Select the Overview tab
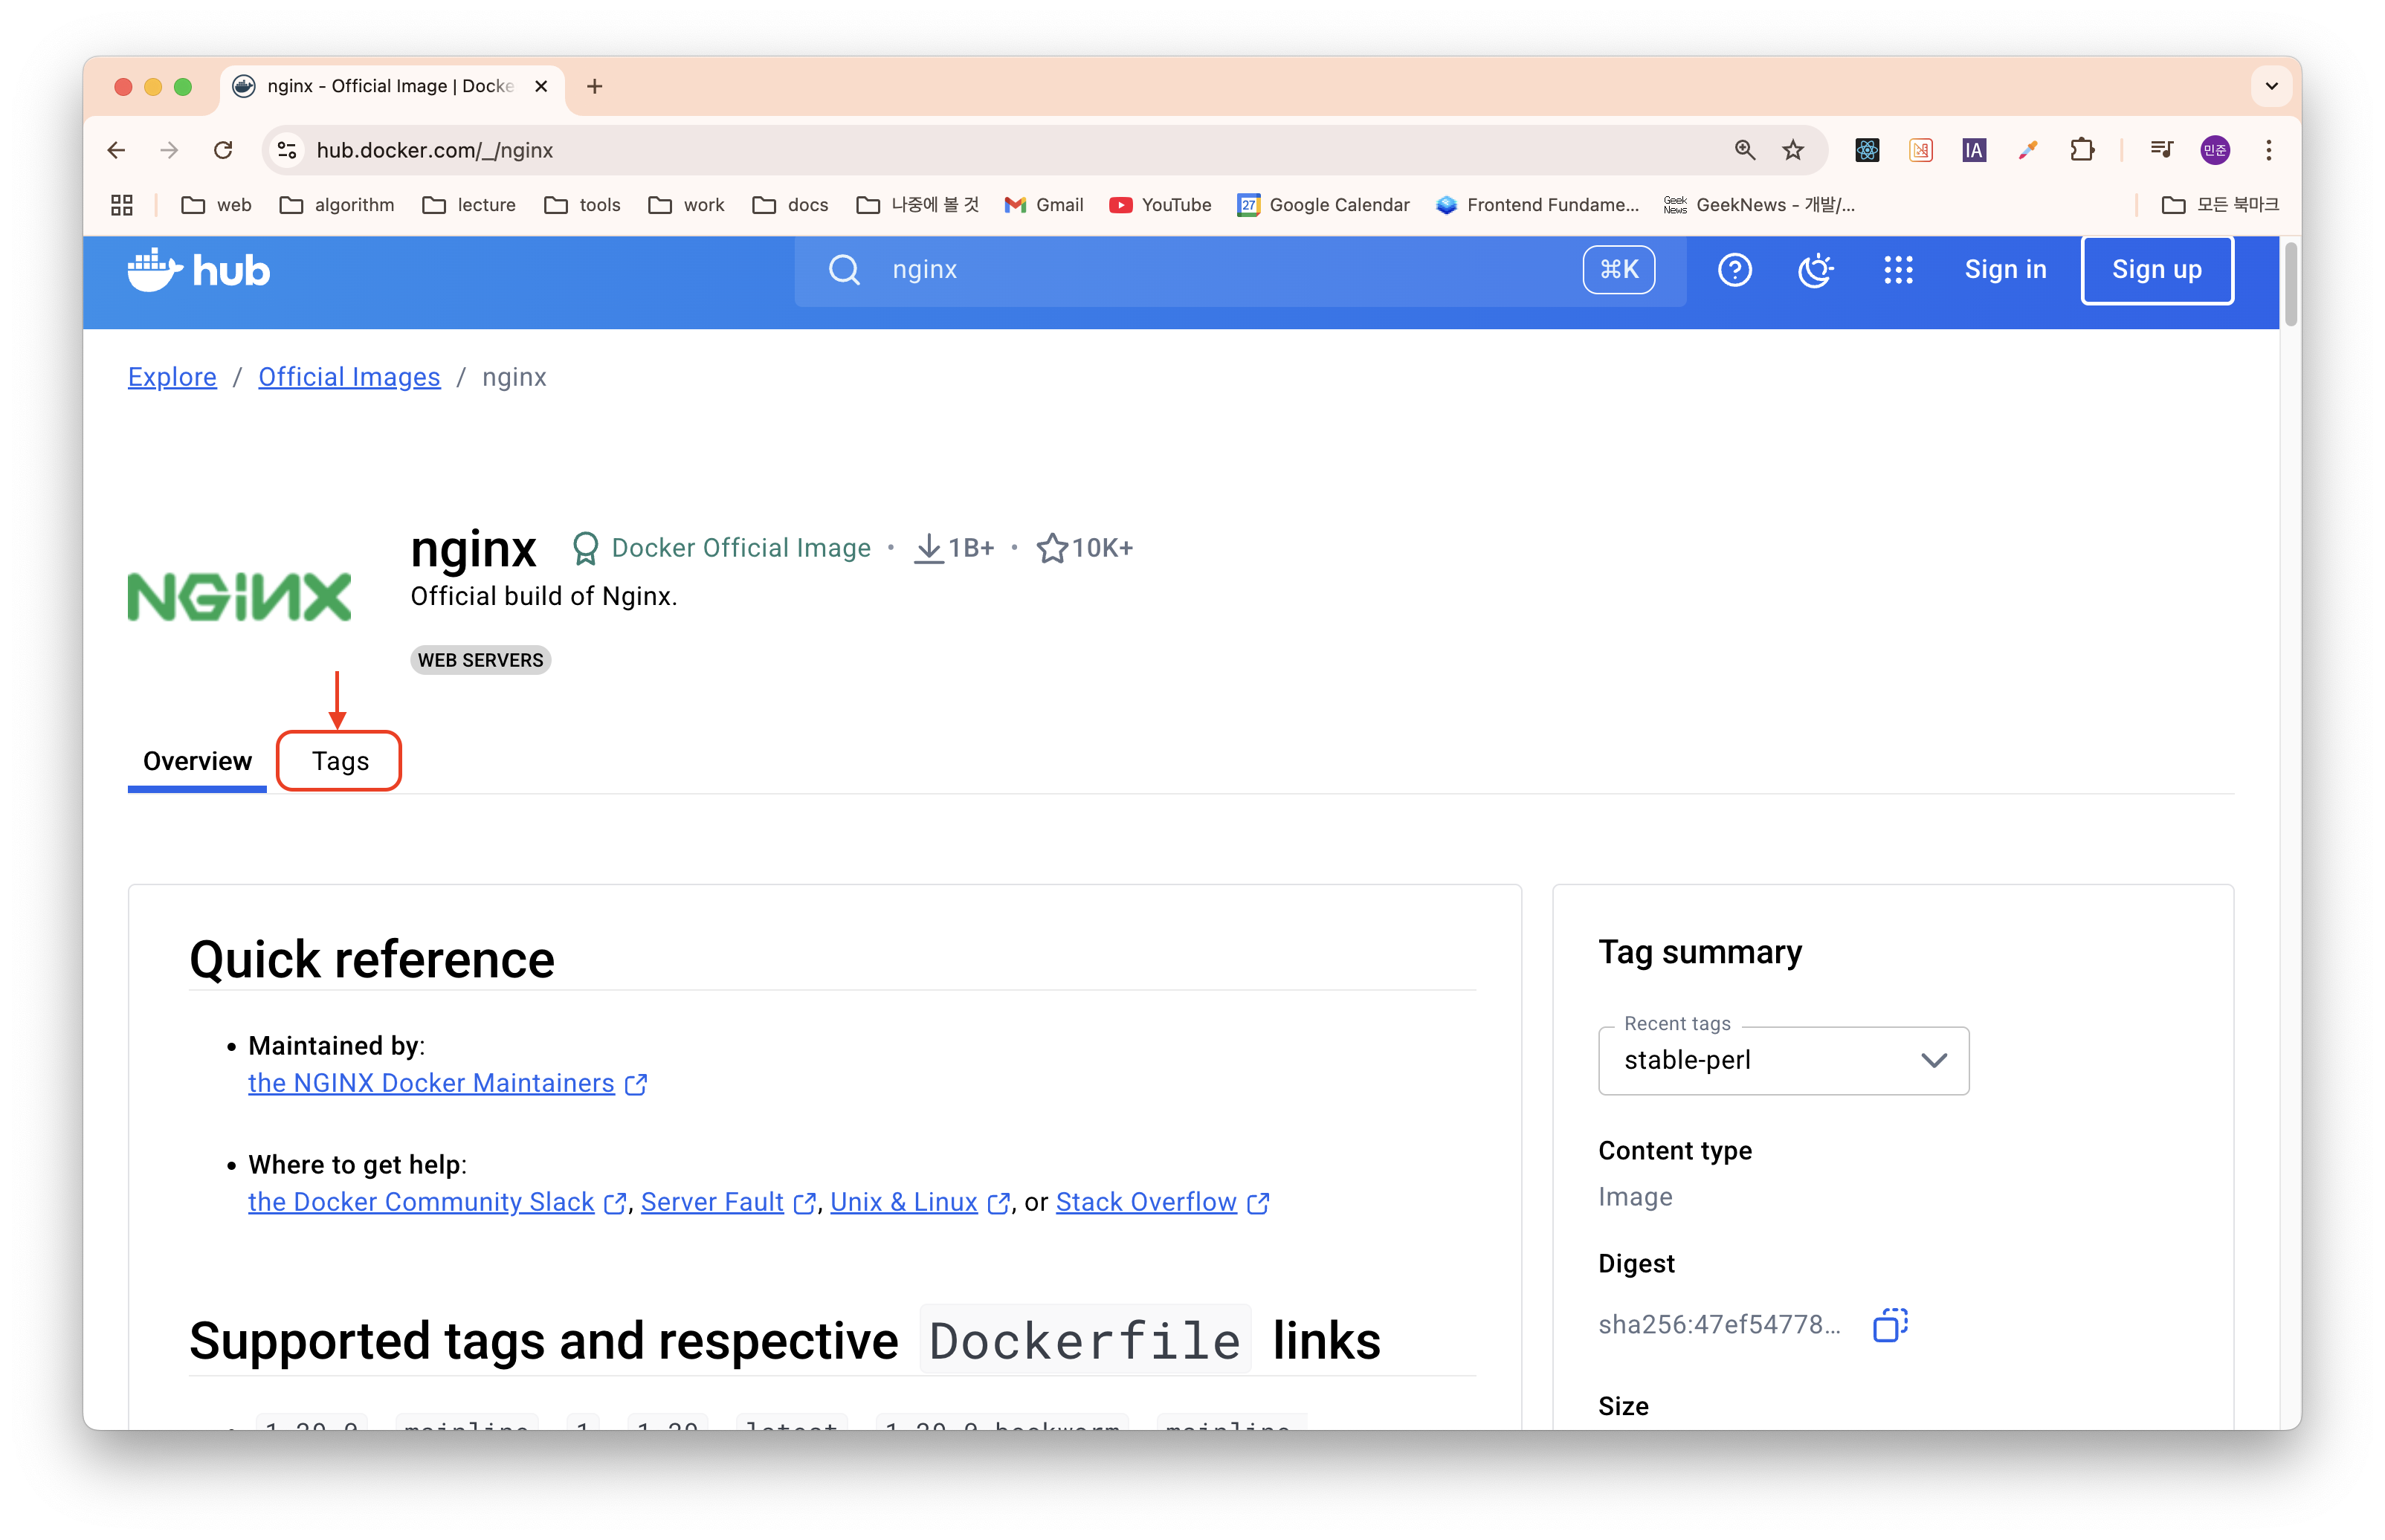Image resolution: width=2385 pixels, height=1540 pixels. coord(197,761)
